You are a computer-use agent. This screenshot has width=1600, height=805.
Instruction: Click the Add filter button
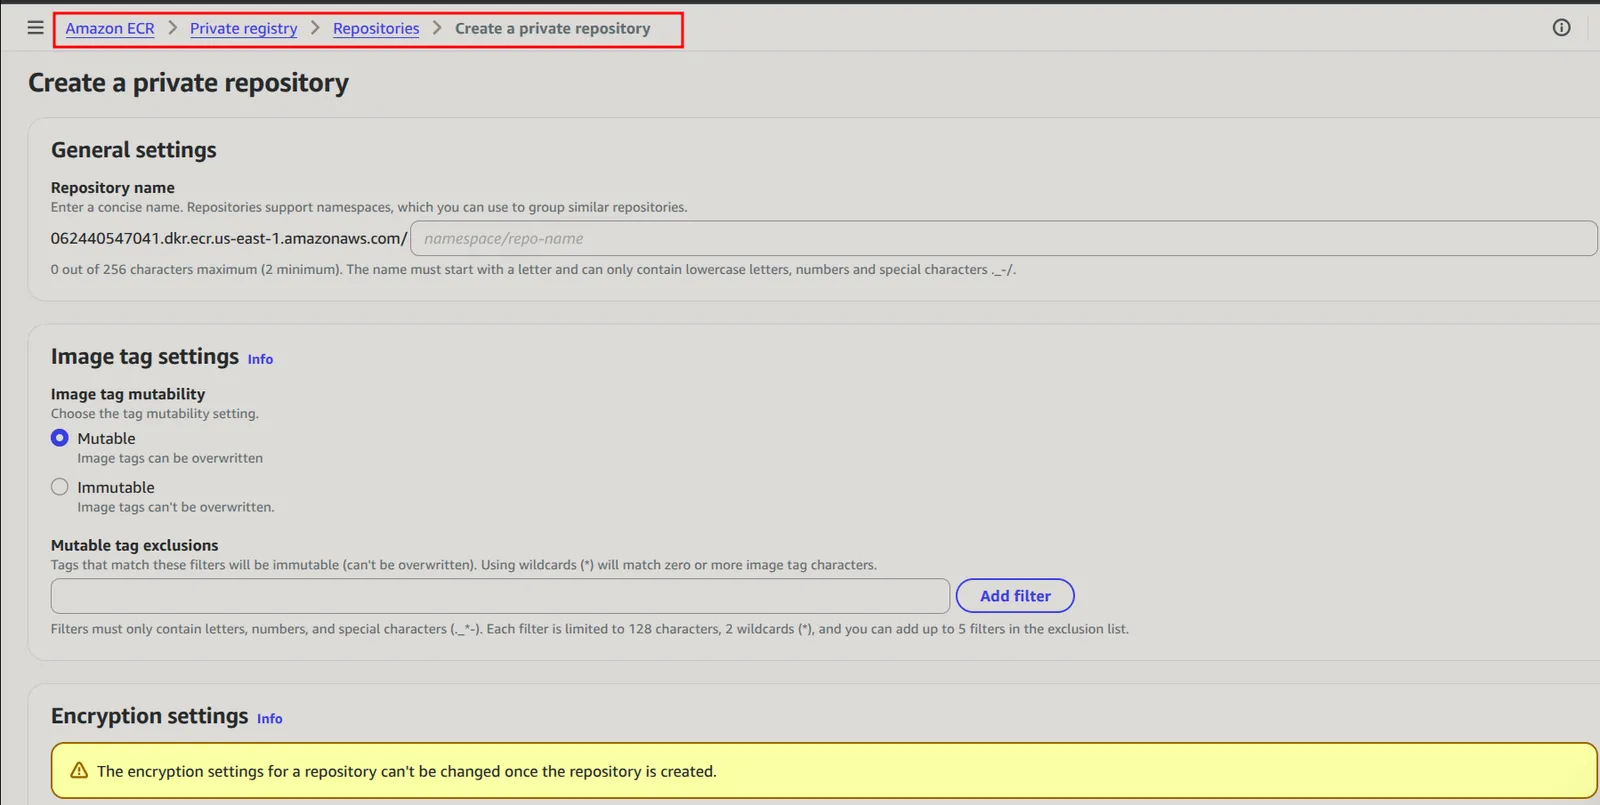(x=1015, y=596)
